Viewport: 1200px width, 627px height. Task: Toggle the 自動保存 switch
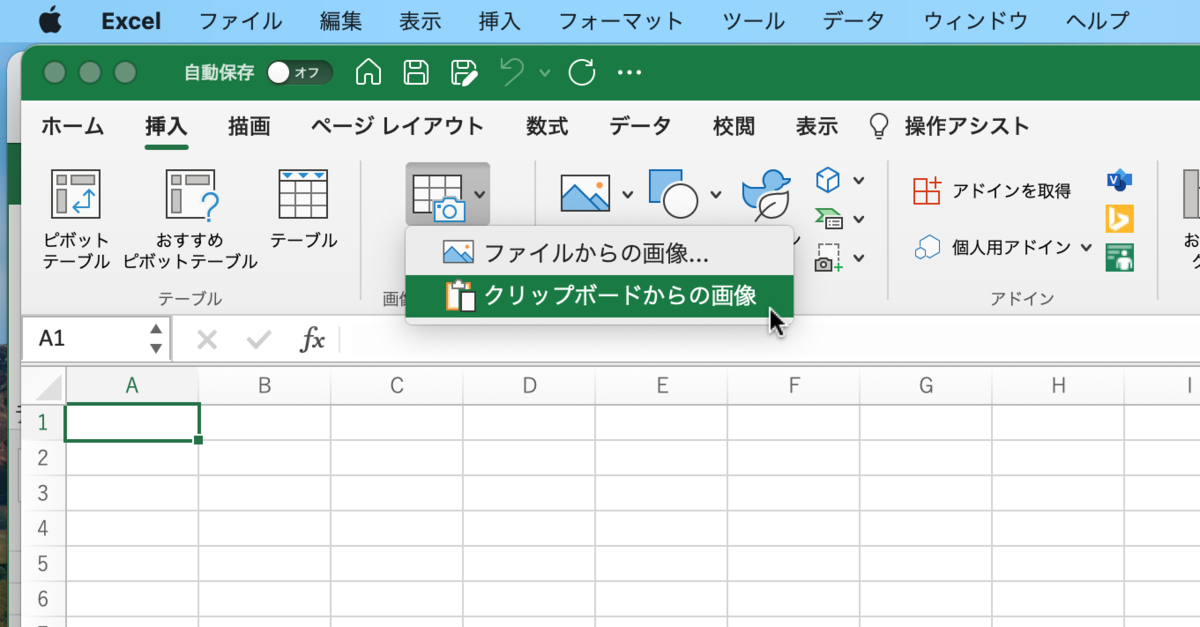tap(298, 72)
